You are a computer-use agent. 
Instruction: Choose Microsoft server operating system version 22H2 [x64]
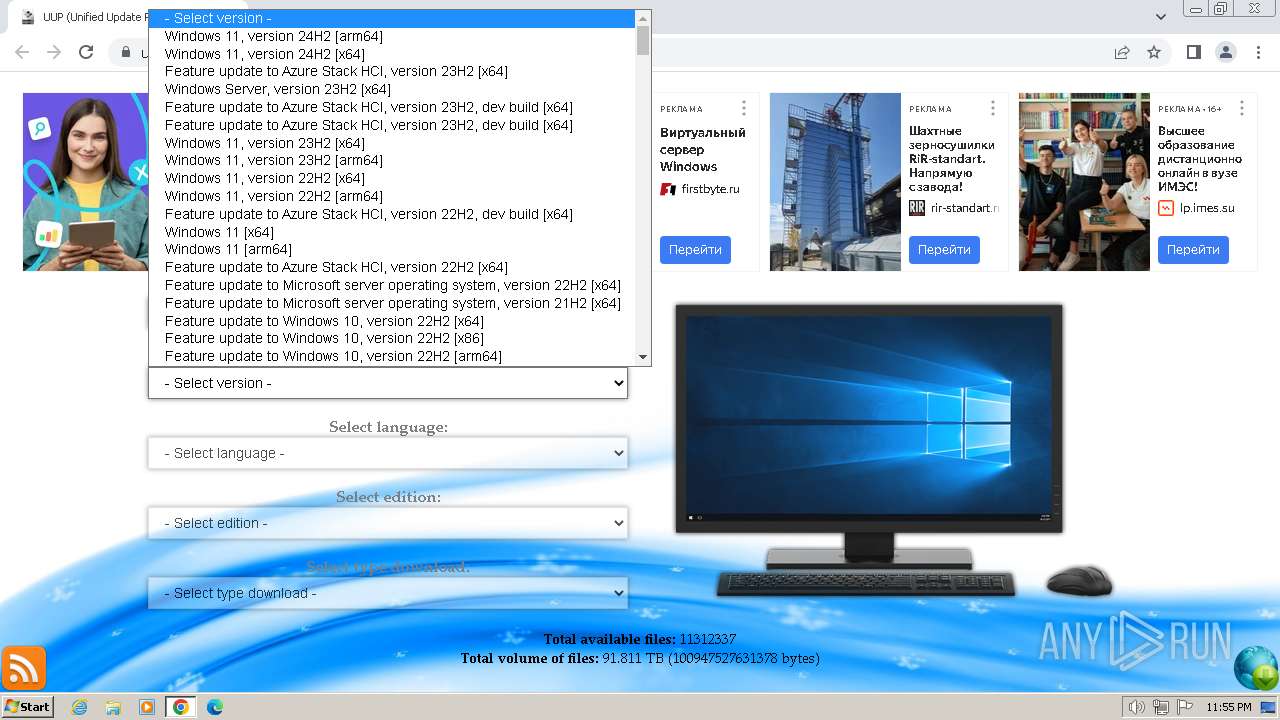point(392,285)
